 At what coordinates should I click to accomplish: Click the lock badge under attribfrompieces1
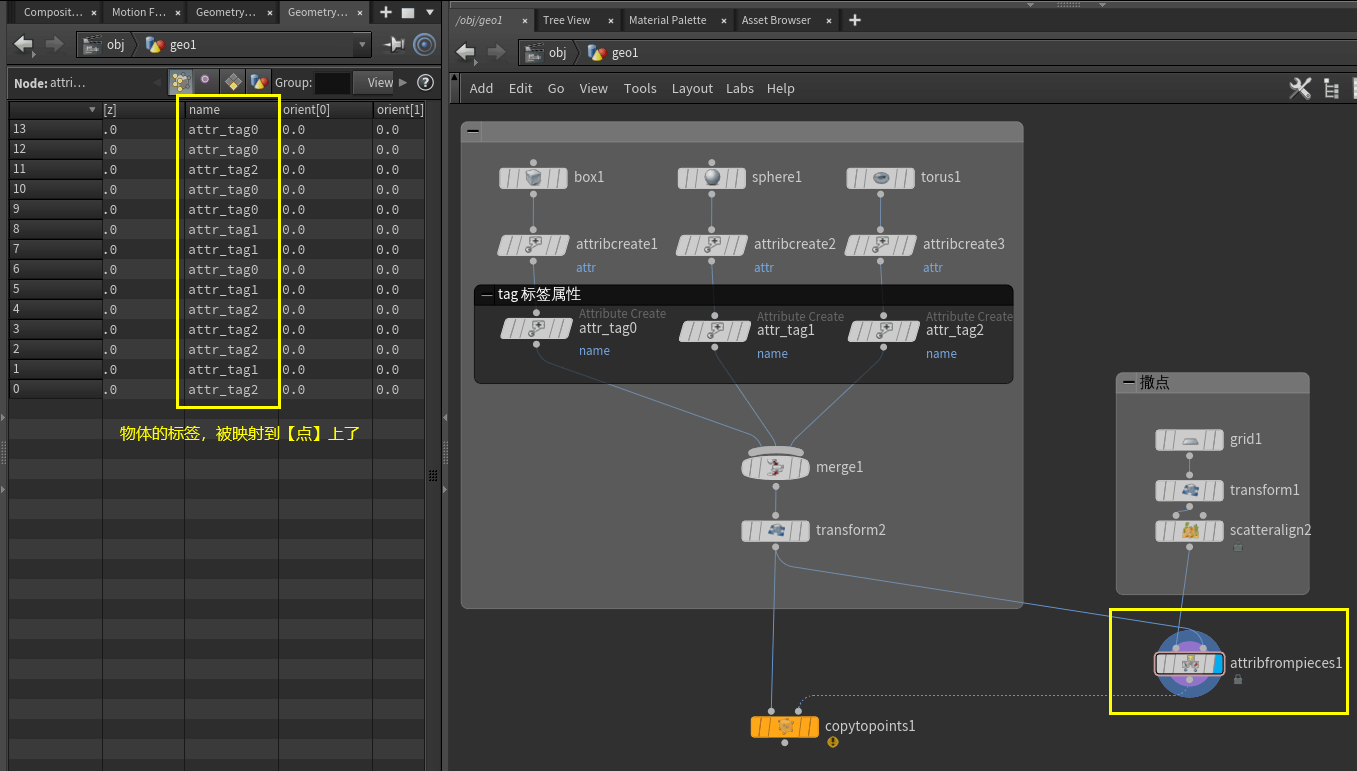tap(1238, 680)
